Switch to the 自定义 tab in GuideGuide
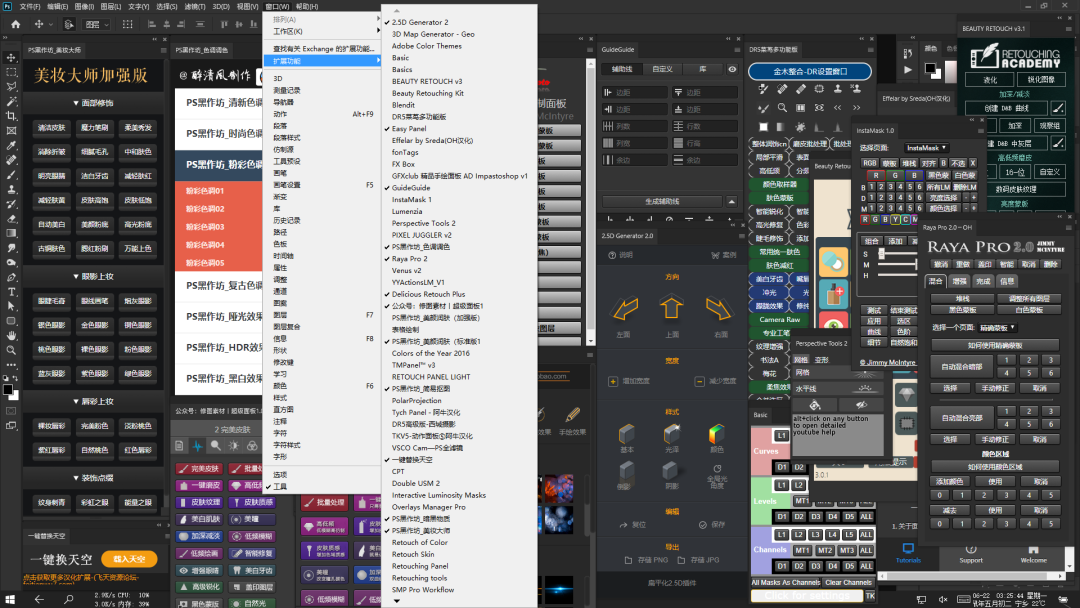The height and width of the screenshot is (608, 1080). pyautogui.click(x=663, y=70)
